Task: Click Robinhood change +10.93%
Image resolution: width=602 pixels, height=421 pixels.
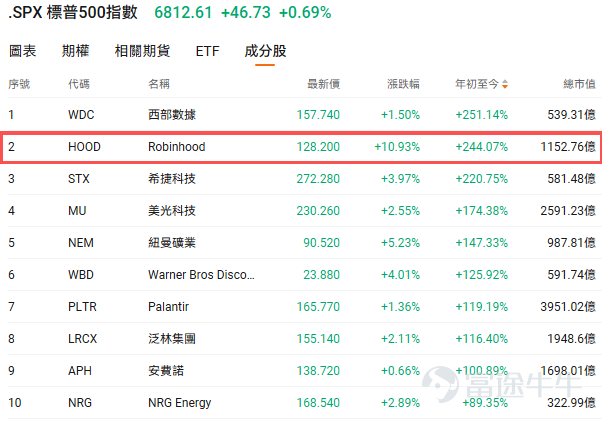Action: tap(397, 147)
